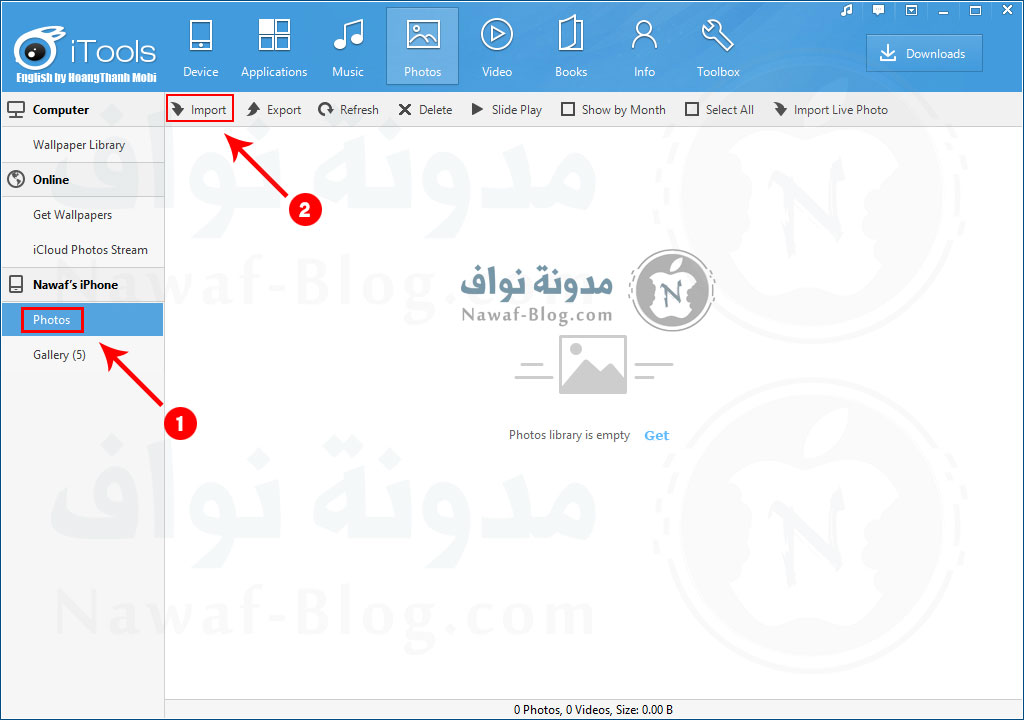Screen dimensions: 1024x720
Task: Click the Get link
Action: 656,435
